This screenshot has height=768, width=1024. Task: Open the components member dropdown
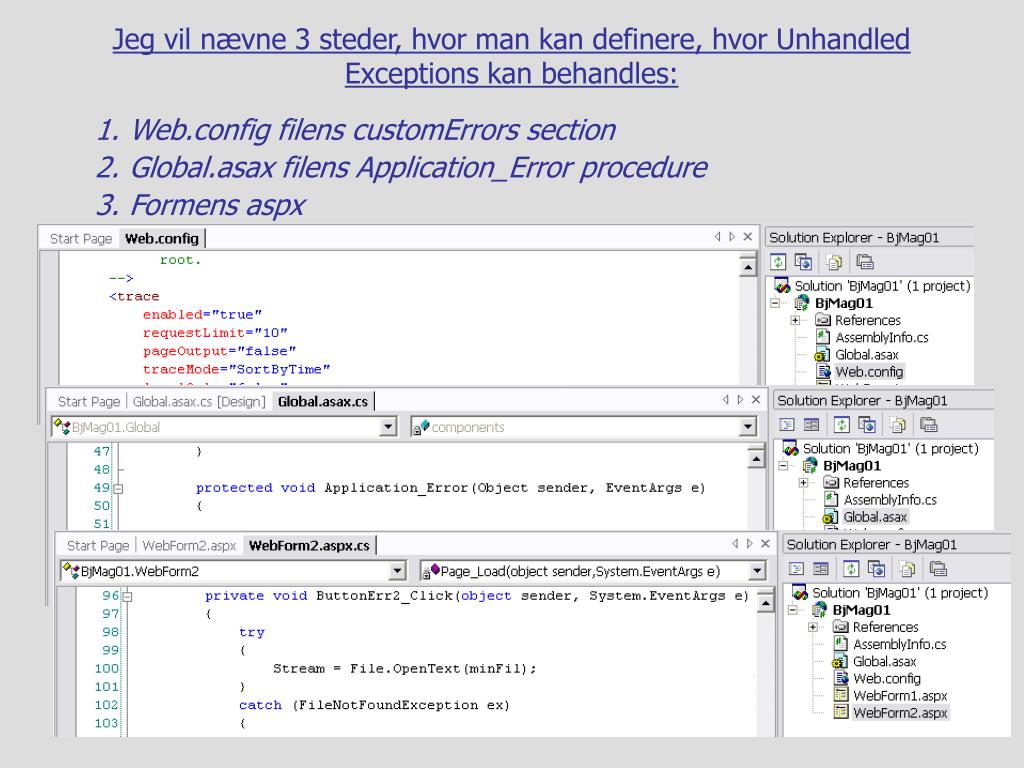point(748,427)
